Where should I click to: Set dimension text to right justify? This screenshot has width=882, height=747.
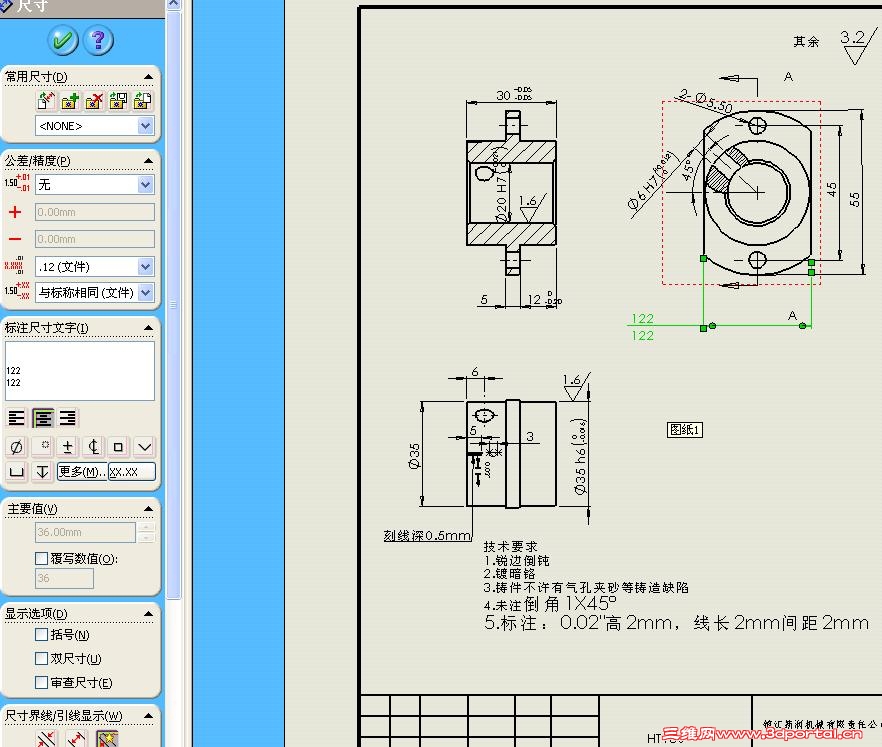tap(68, 418)
